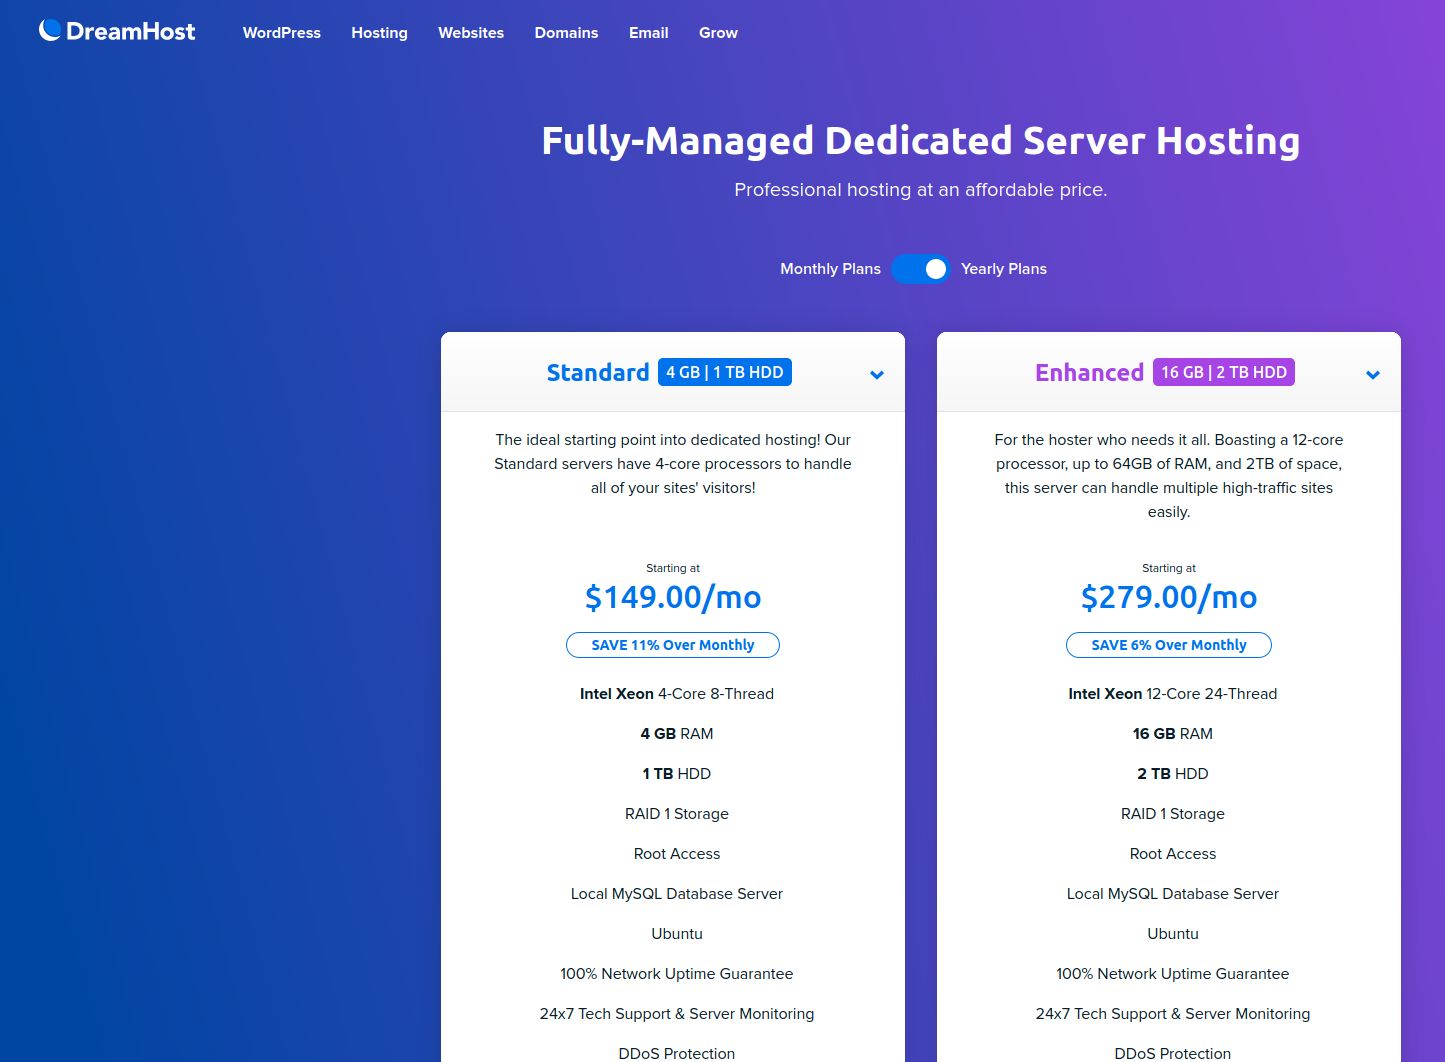
Task: Click the SAVE 6% Over Monthly badge
Action: (1168, 645)
